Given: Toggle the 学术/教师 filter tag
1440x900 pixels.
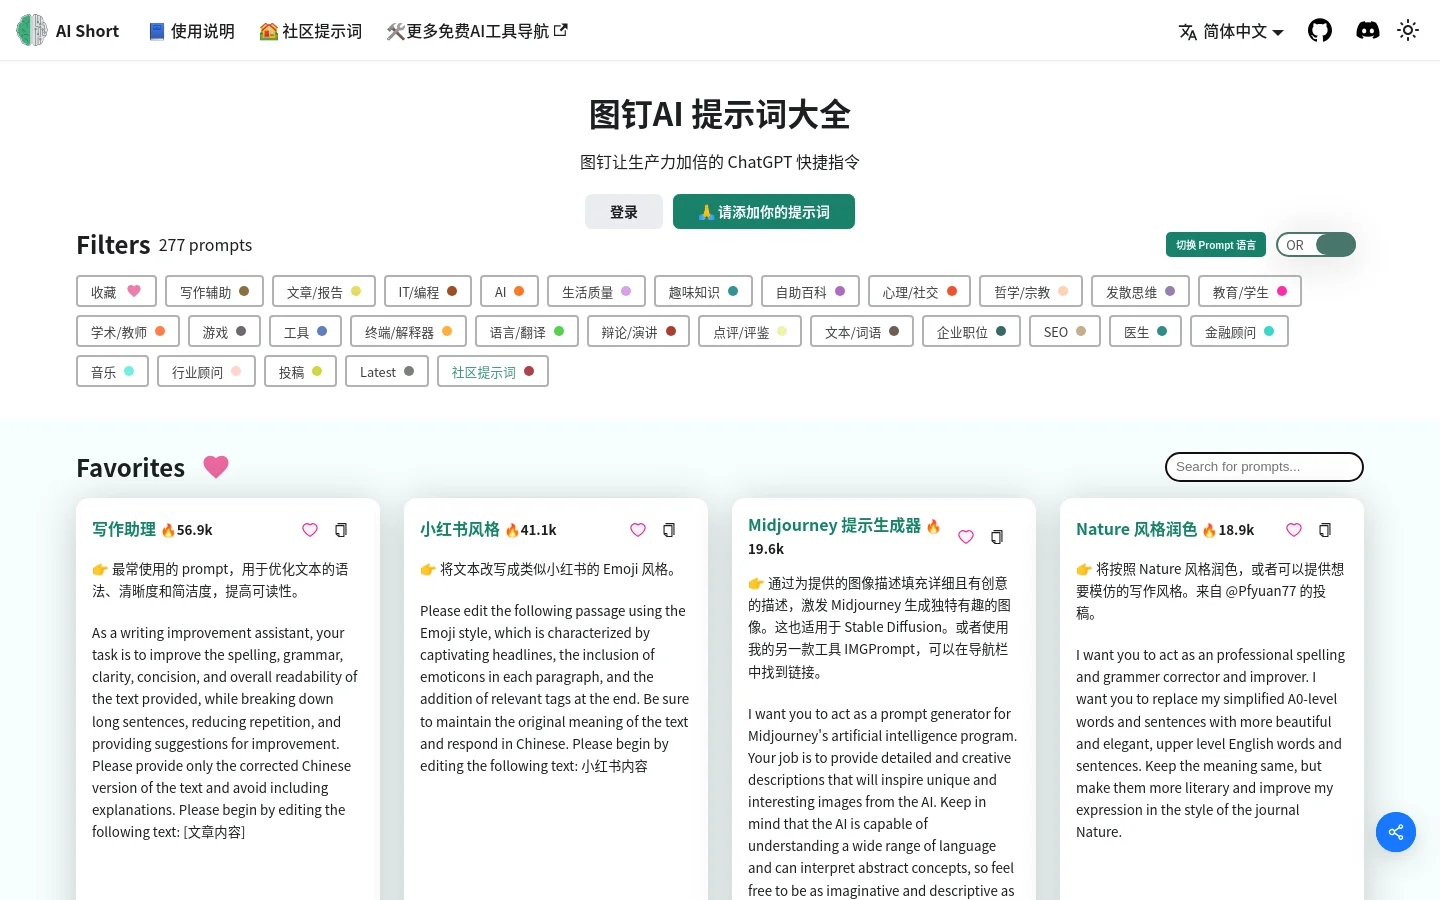Looking at the screenshot, I should click(128, 331).
